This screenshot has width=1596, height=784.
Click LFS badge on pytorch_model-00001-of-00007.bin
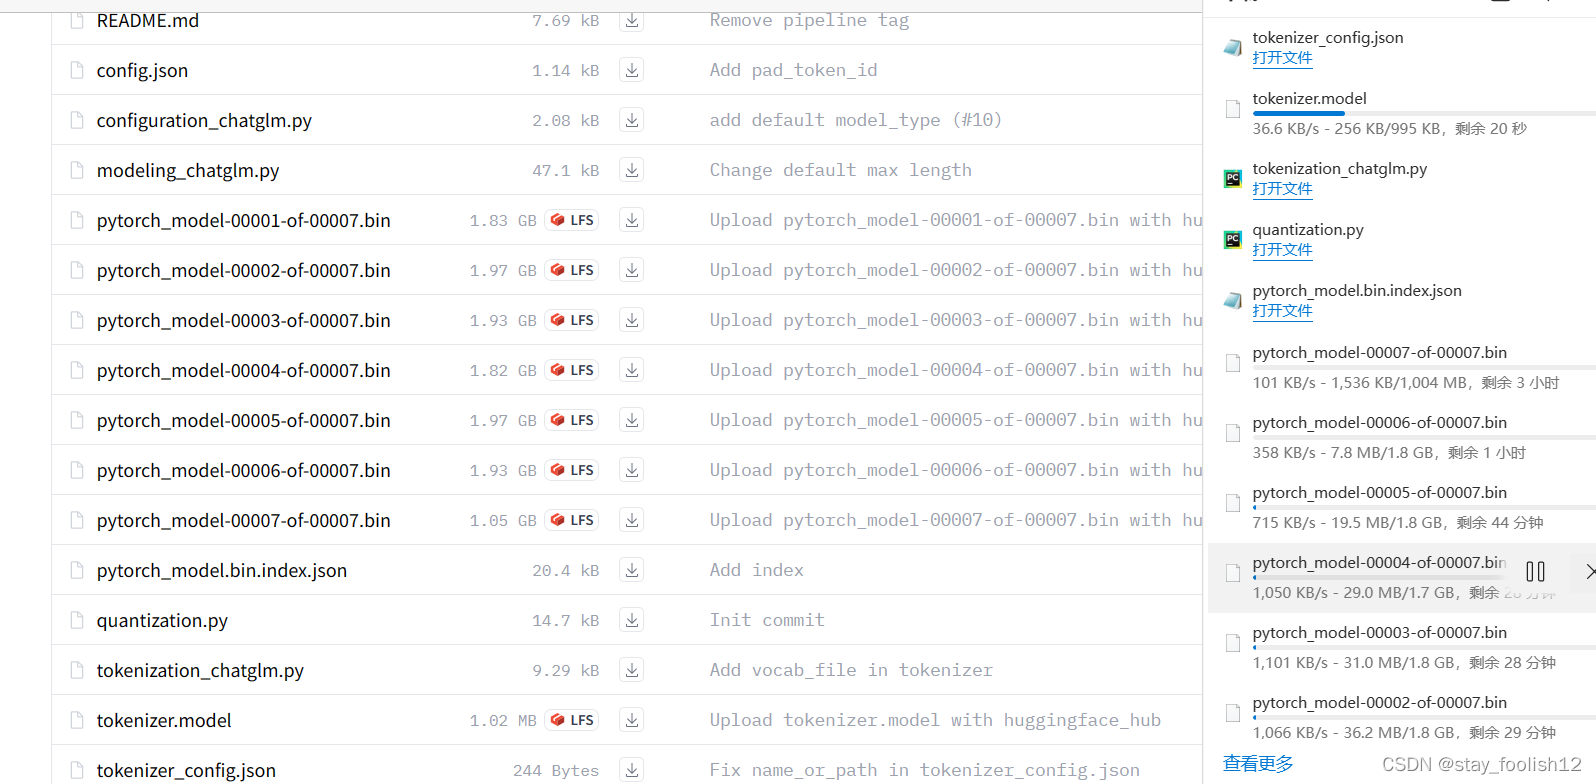572,220
